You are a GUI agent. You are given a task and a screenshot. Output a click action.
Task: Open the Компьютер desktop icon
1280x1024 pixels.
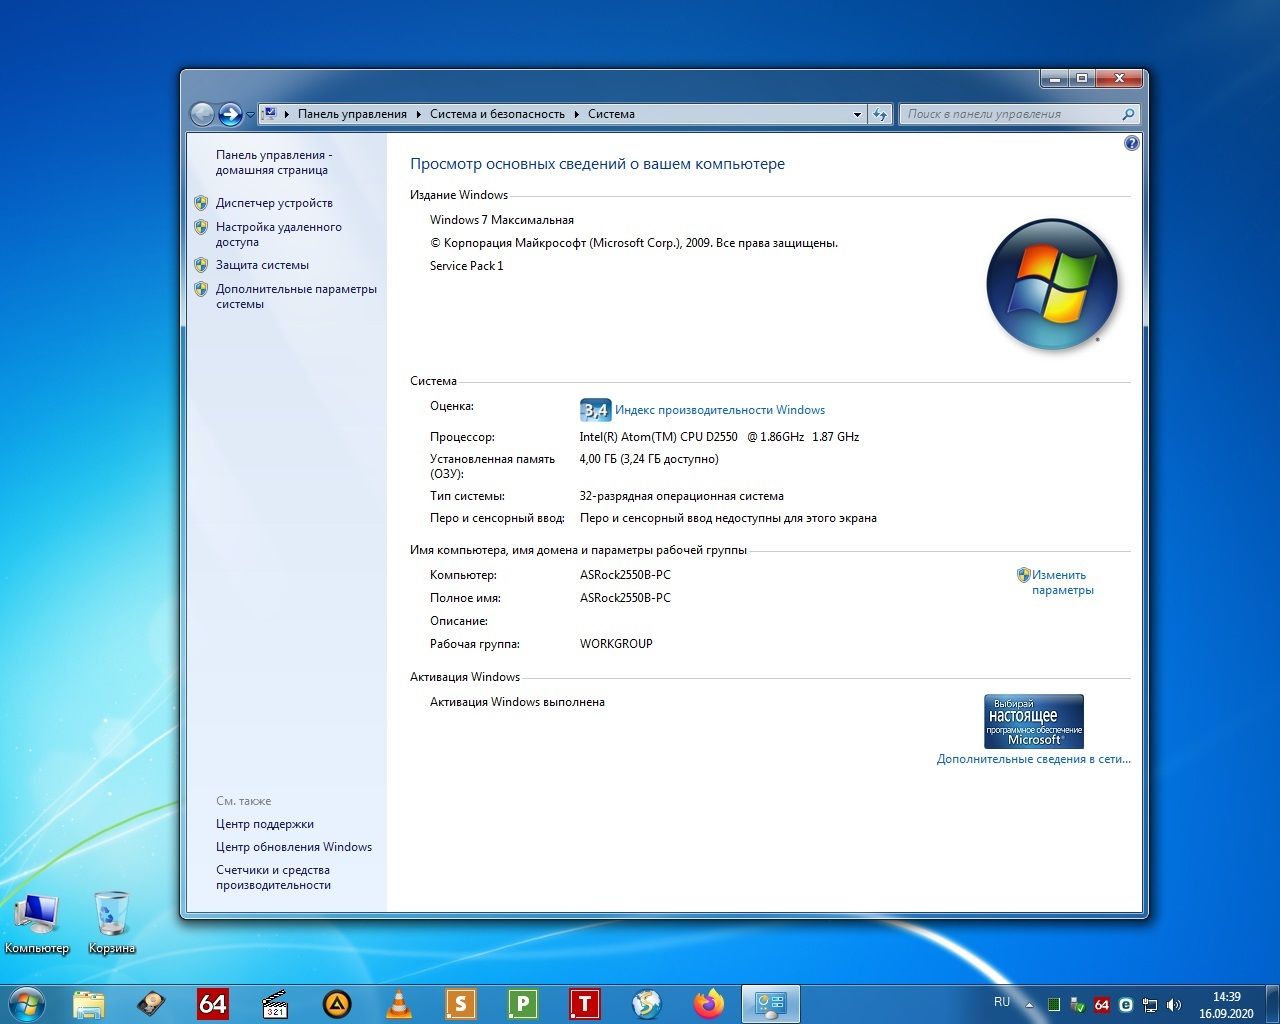pos(37,923)
